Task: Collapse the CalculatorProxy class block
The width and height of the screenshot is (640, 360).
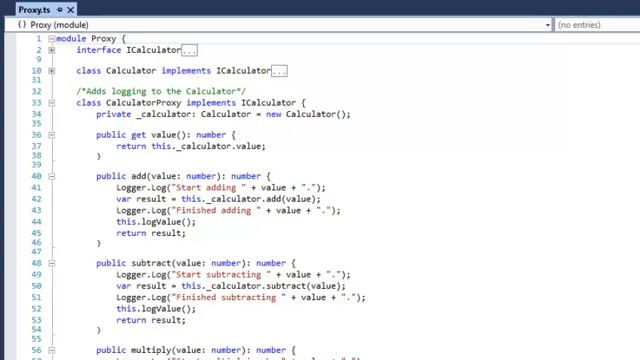Action: (x=51, y=103)
